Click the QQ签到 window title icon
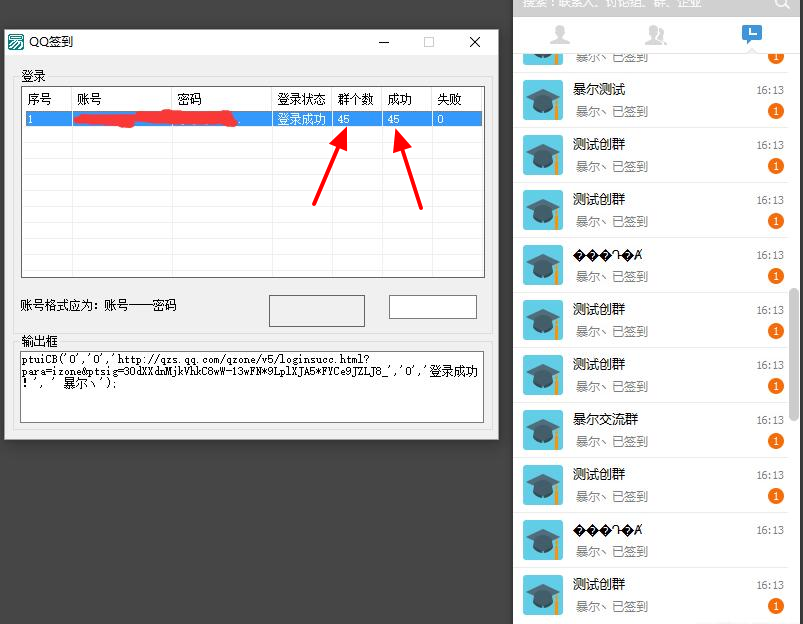 point(16,42)
